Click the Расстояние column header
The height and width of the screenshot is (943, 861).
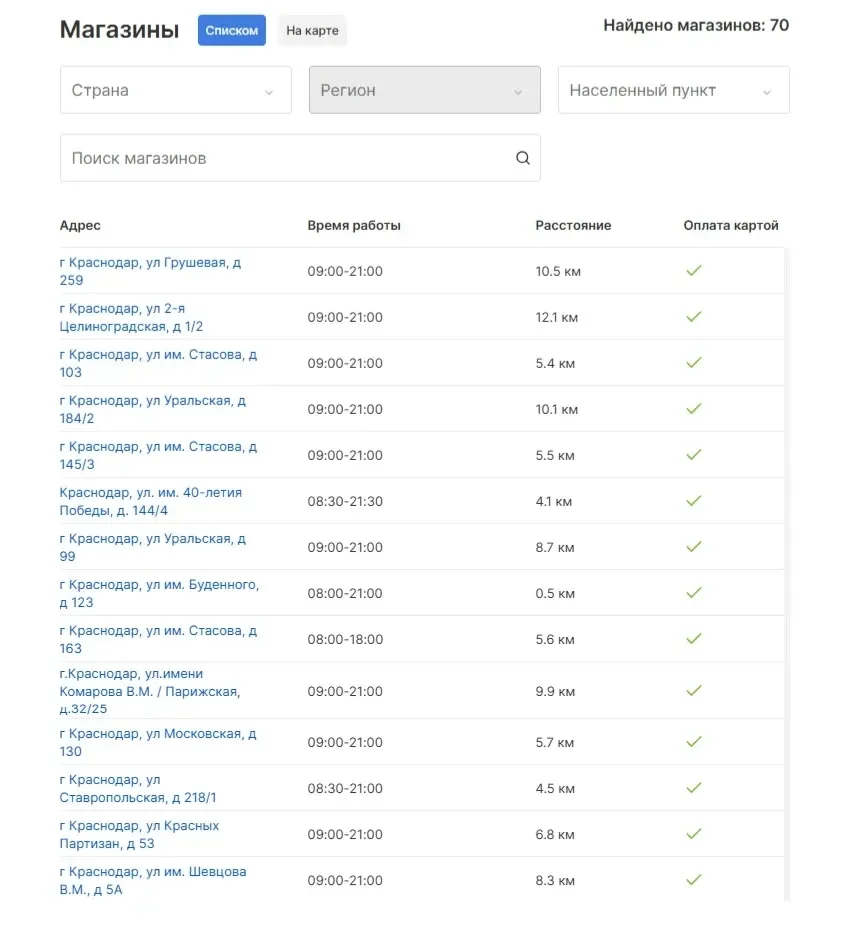point(573,226)
